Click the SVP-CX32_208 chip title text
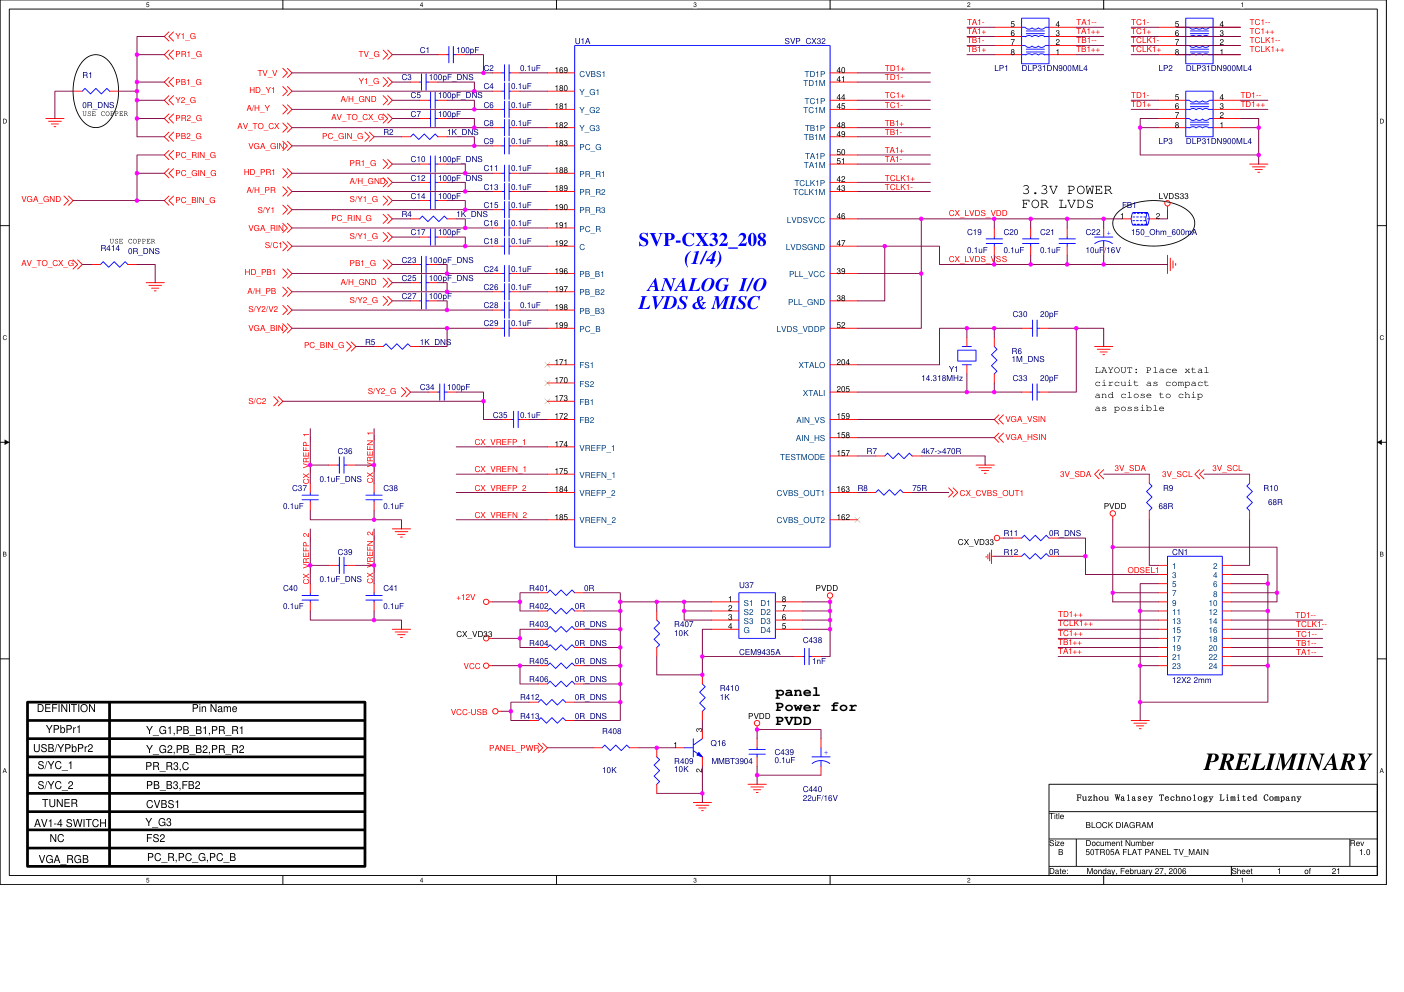Image resolution: width=1404 pixels, height=992 pixels. [x=702, y=240]
